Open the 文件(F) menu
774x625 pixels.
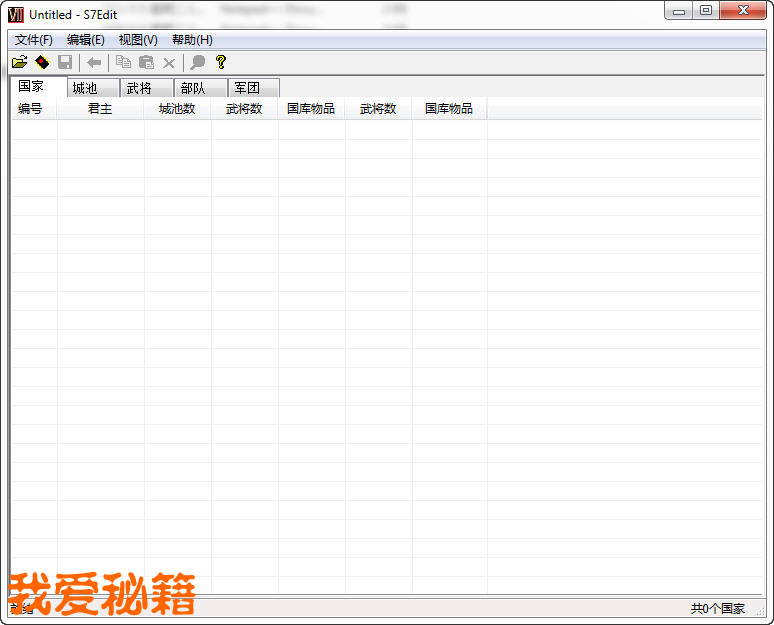[34, 40]
